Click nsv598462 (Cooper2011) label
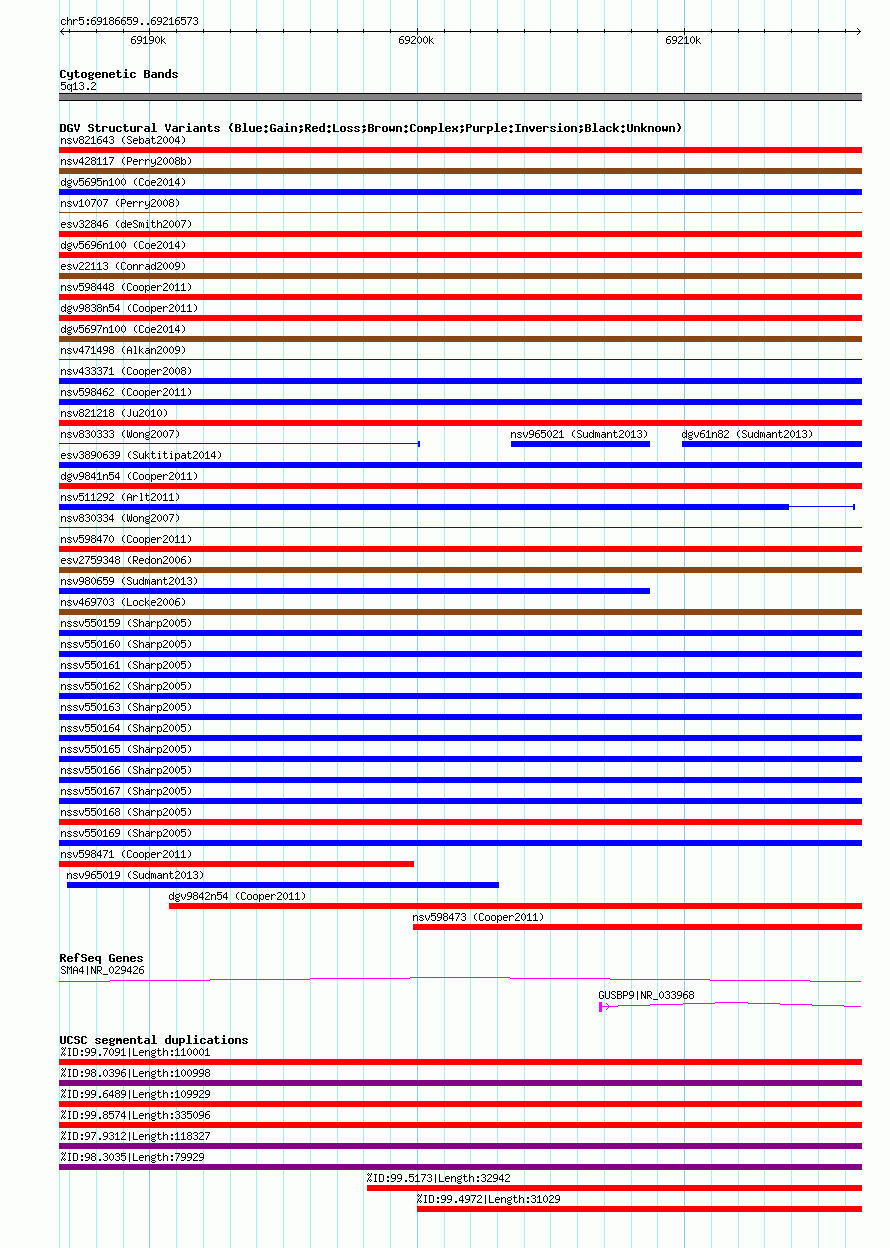This screenshot has height=1248, width=890. point(125,392)
